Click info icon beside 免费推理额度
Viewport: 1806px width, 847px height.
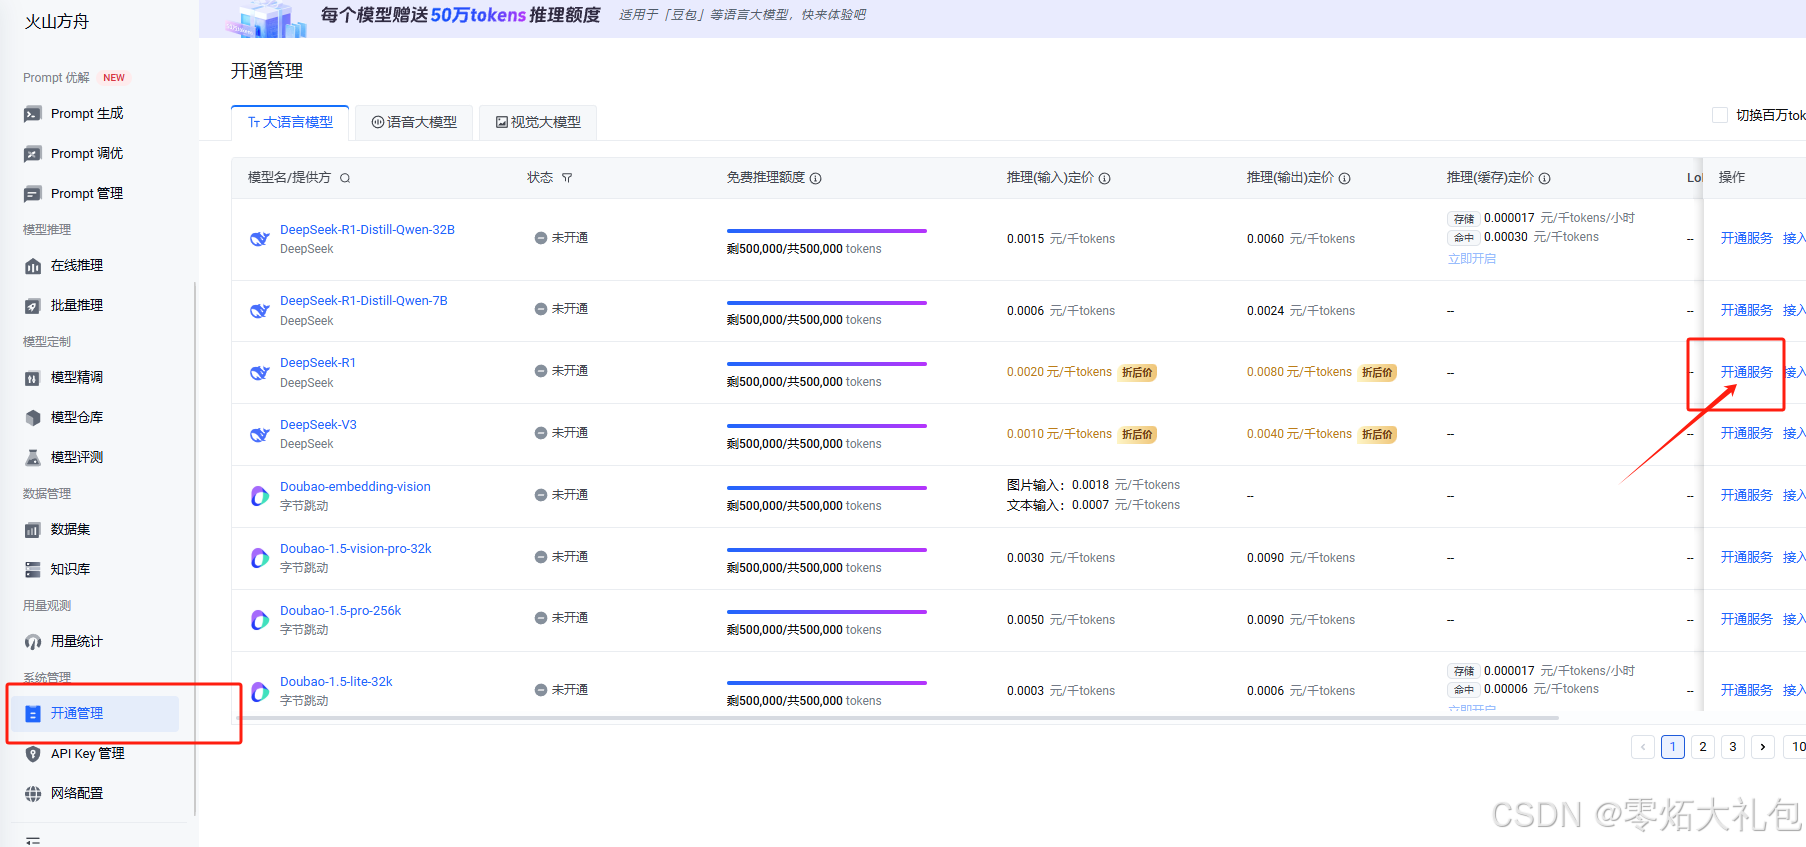coord(816,178)
